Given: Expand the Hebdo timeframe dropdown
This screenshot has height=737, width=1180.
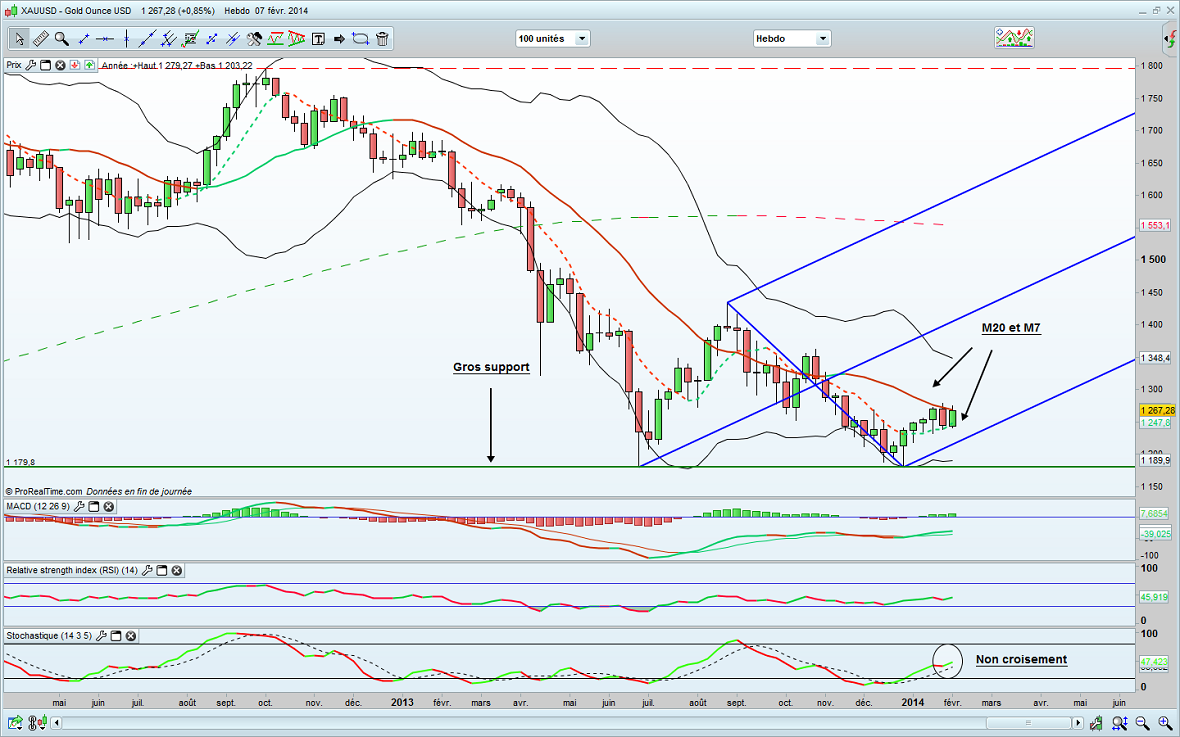Looking at the screenshot, I should (x=822, y=39).
